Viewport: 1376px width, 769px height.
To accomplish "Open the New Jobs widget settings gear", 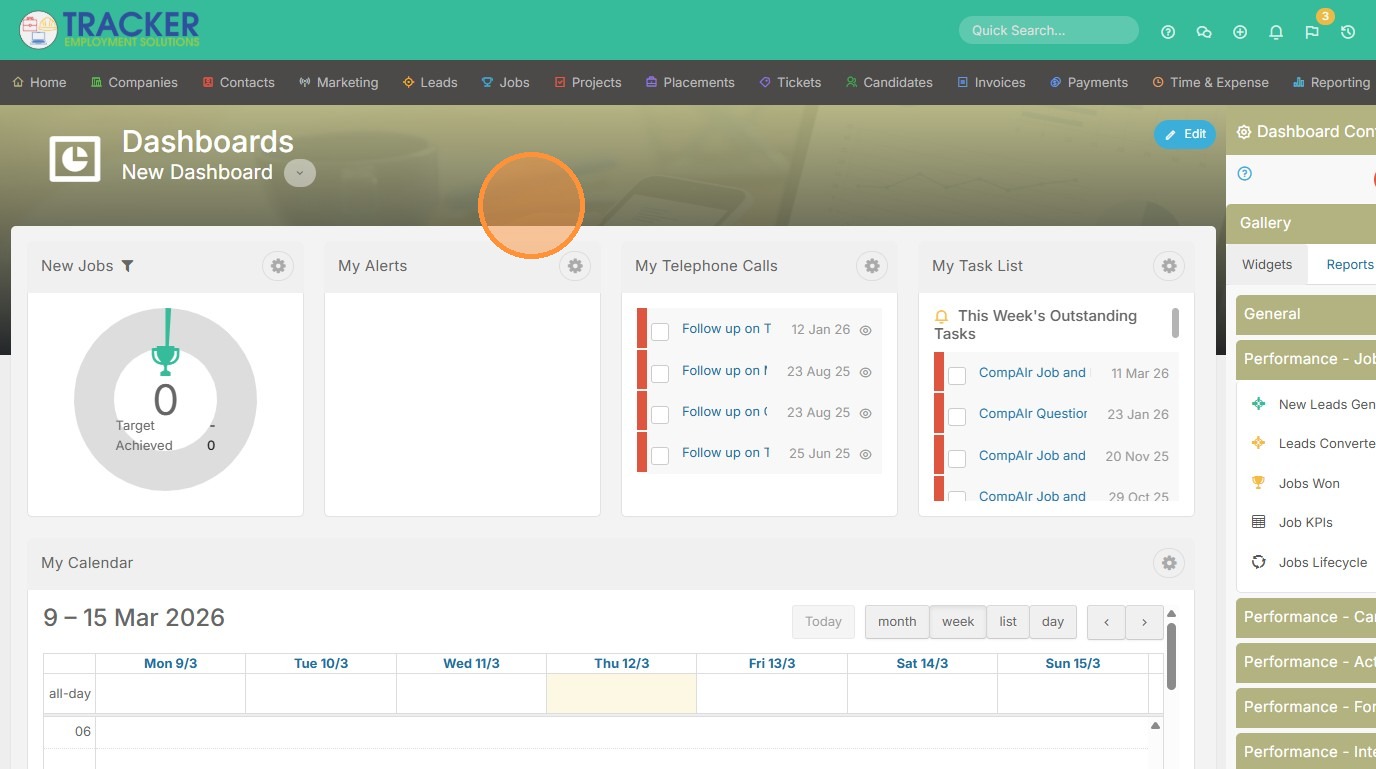I will [x=278, y=266].
